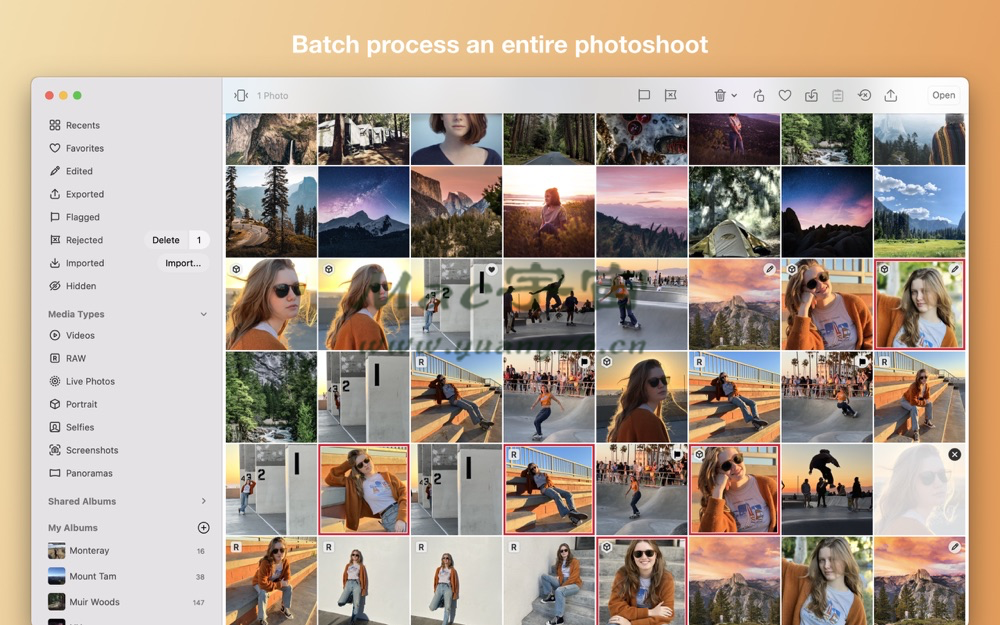Open the dropdown arrow beside the trash icon

734,96
